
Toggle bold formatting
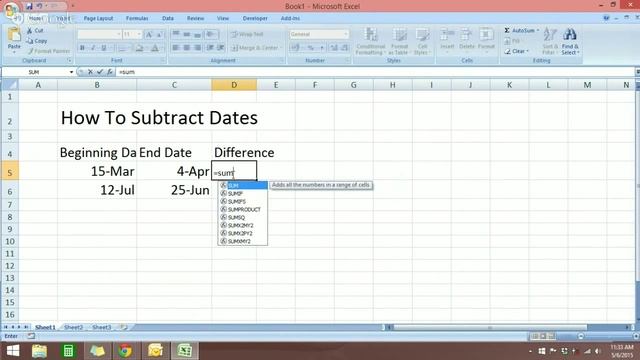[82, 48]
